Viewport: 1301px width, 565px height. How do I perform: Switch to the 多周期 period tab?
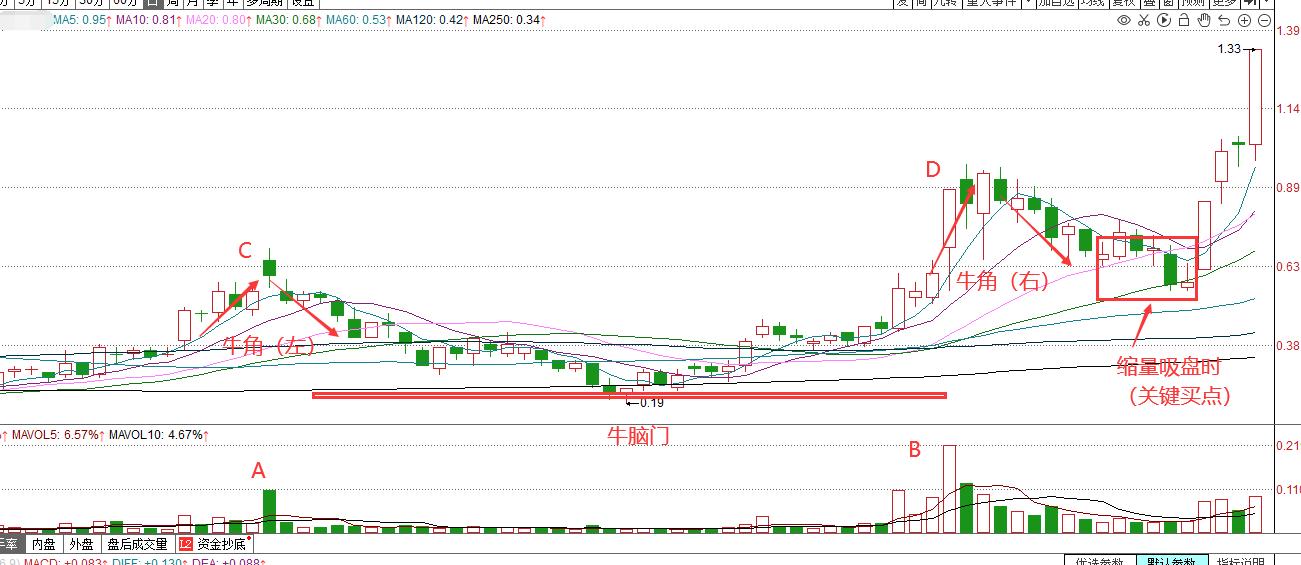[264, 3]
